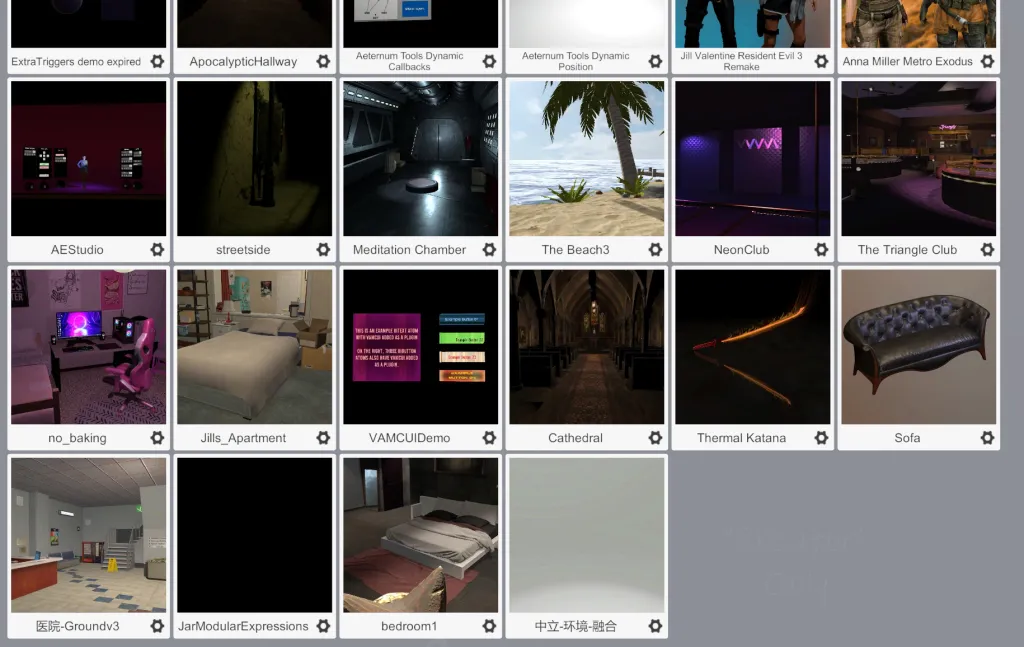
Task: Open the no_baking gaming room thumbnail
Action: (89, 347)
